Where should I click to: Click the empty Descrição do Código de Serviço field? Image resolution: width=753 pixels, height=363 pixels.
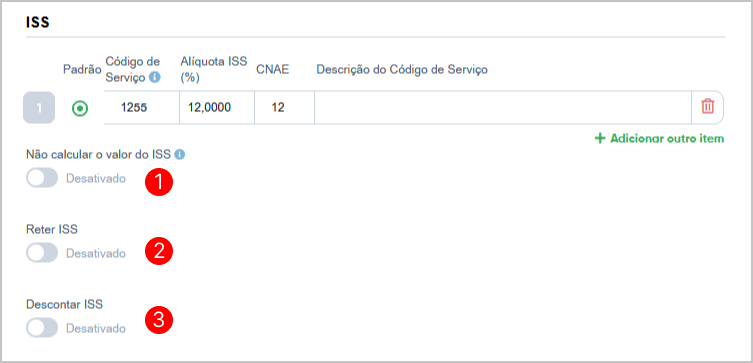503,108
